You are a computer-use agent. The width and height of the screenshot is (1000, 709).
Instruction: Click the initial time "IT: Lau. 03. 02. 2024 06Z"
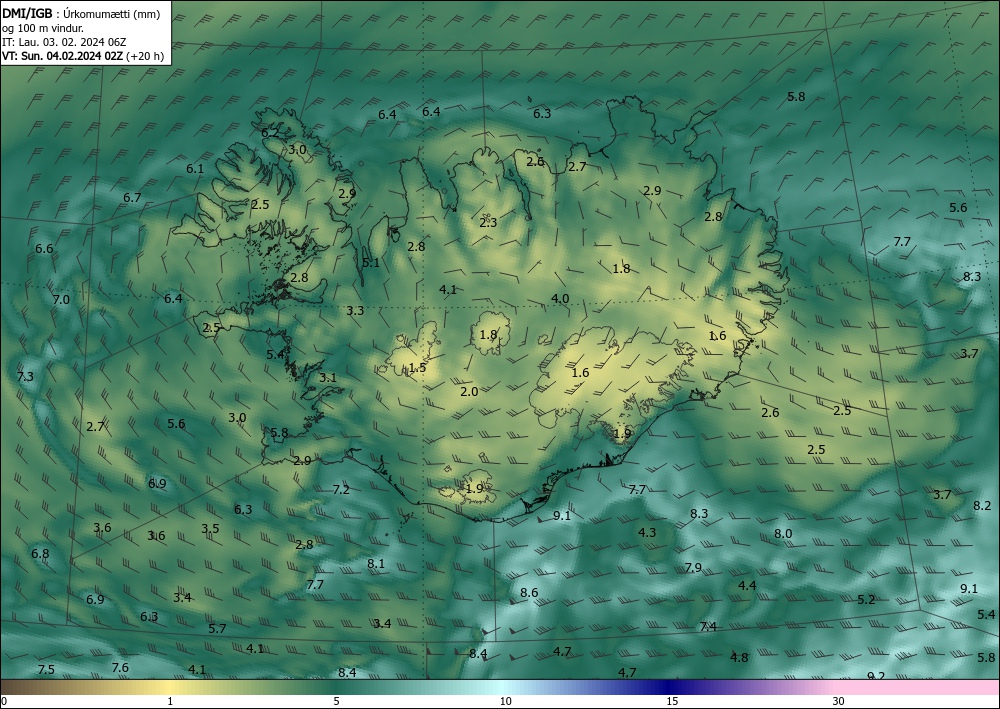tap(64, 42)
